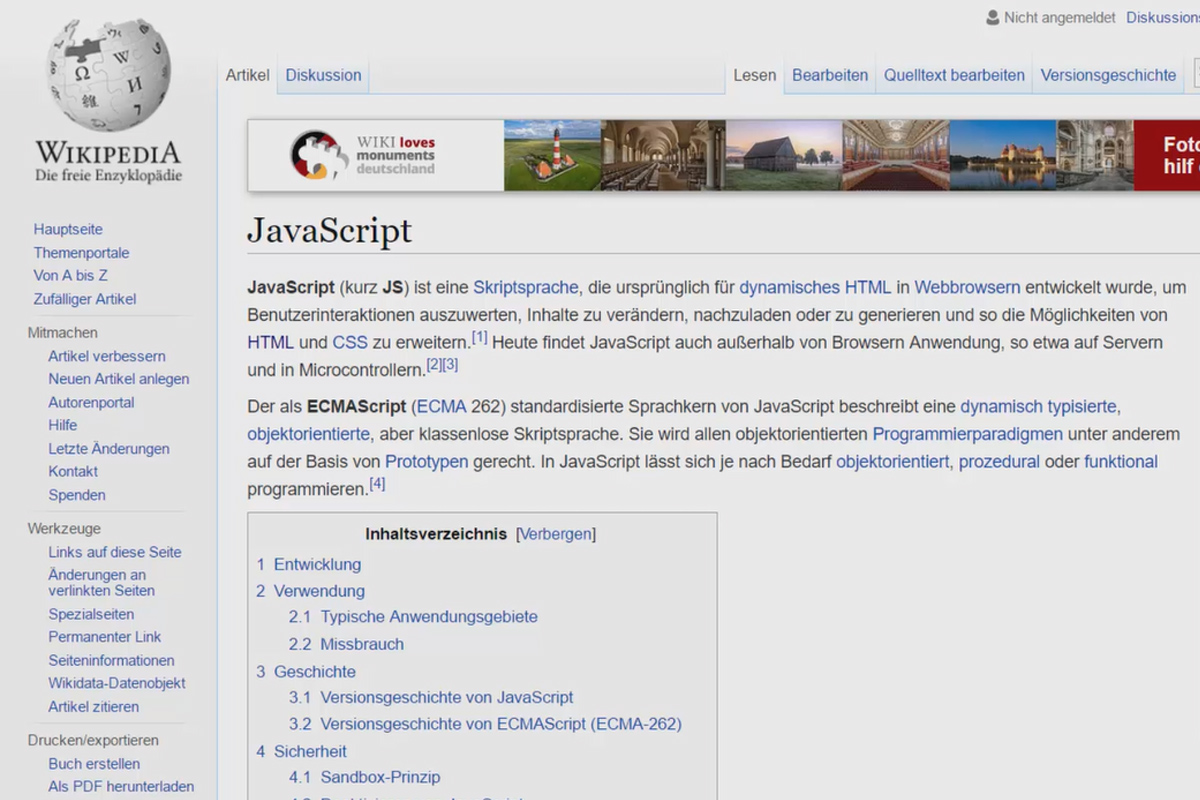Jump to section 2 Verwendung
Screen dimensions: 1200x800
(x=310, y=591)
